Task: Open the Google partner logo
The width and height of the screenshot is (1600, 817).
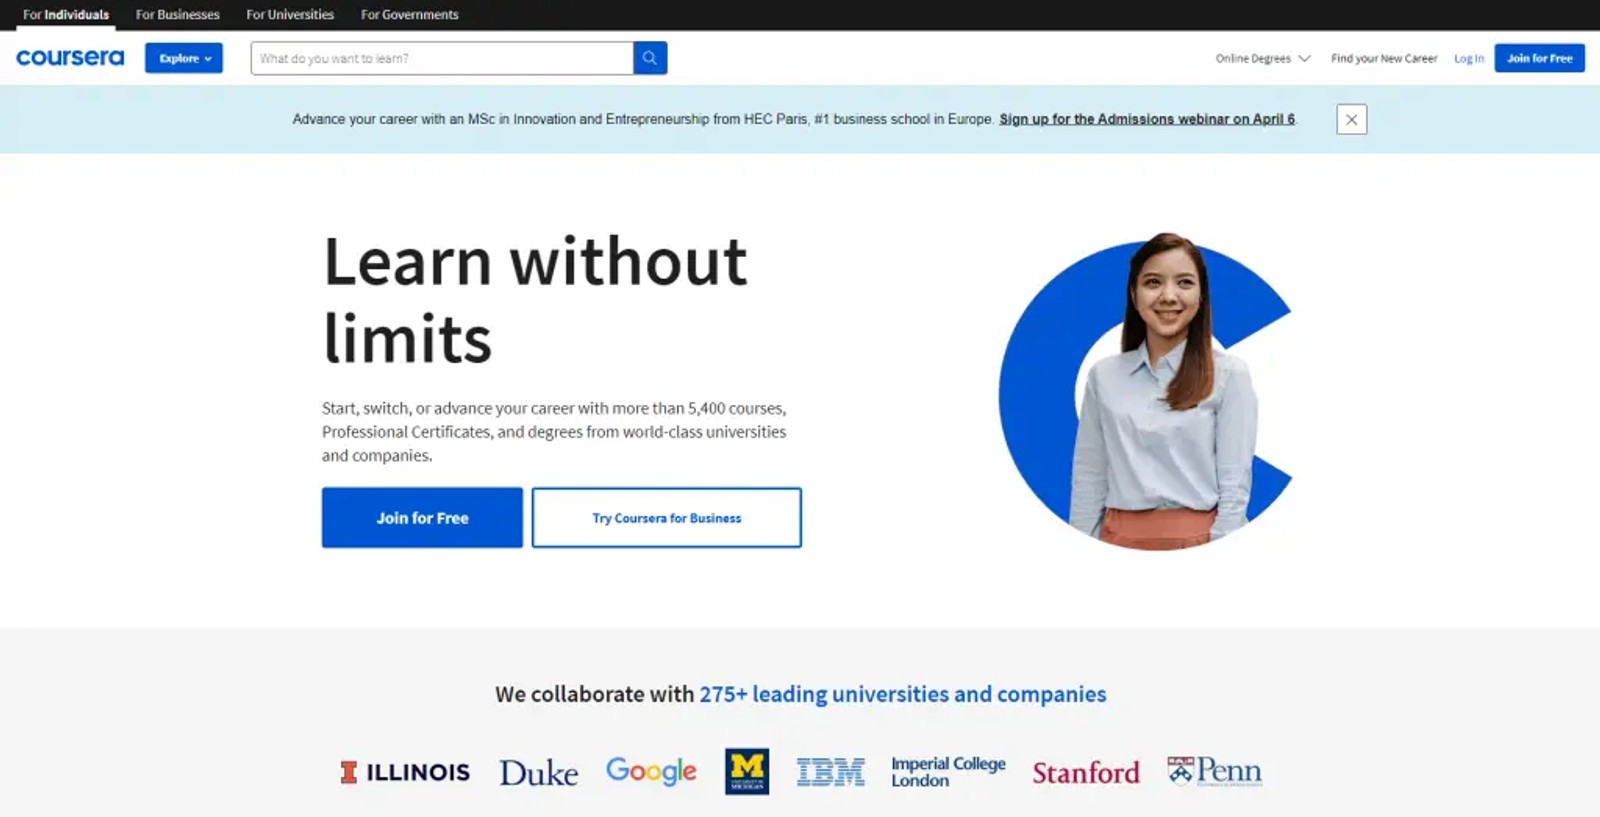Action: [651, 771]
